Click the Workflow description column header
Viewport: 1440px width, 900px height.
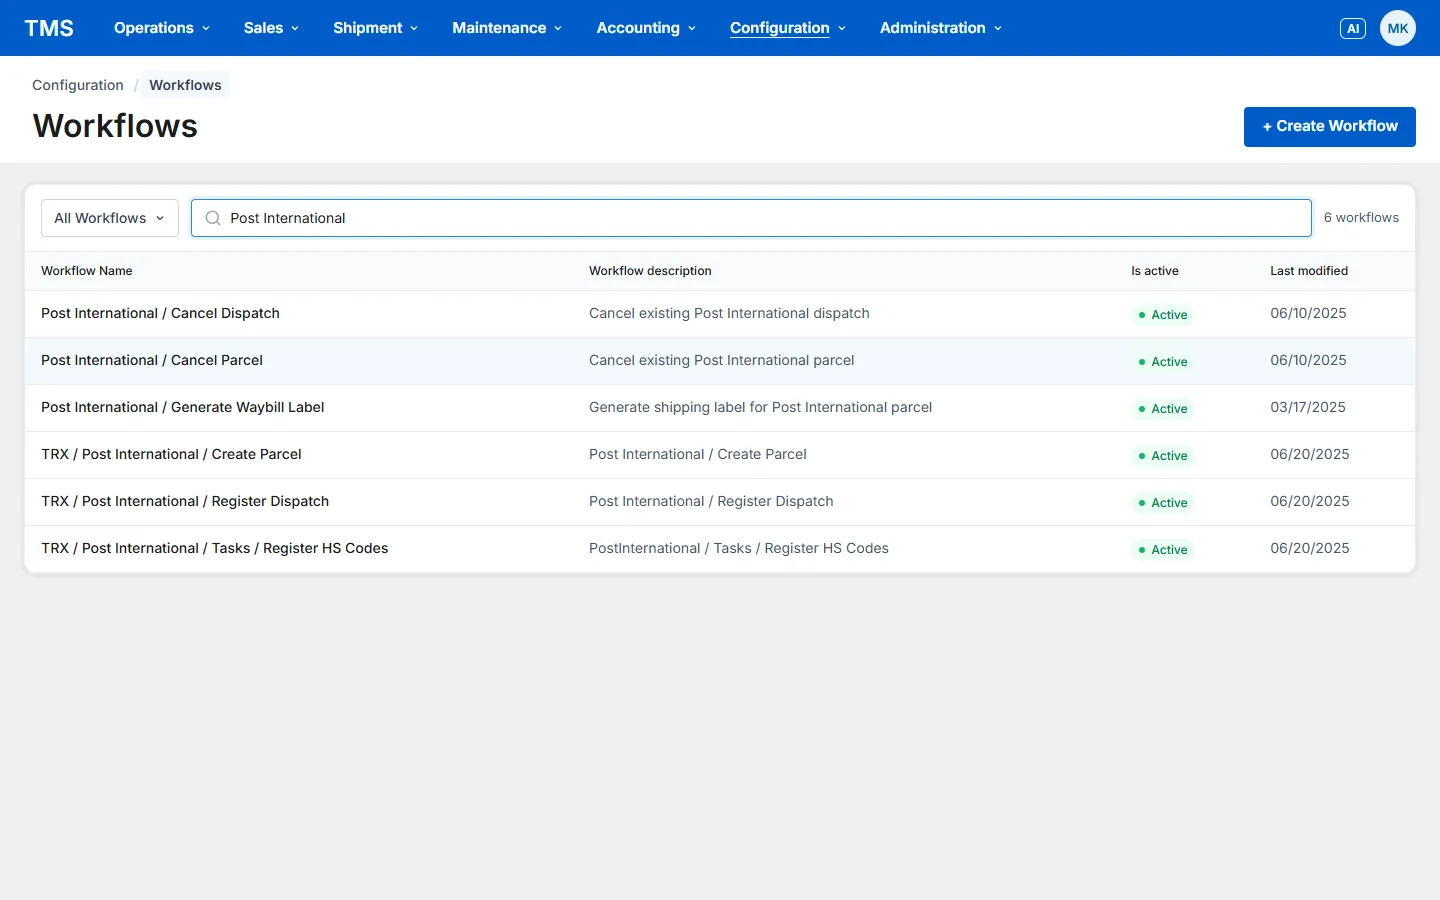click(650, 271)
